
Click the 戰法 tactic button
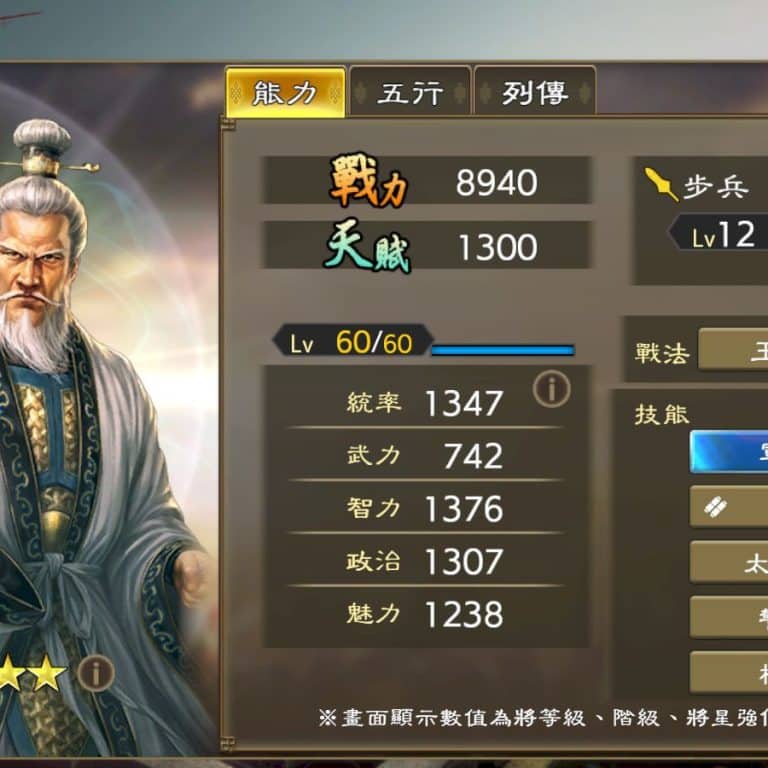click(733, 349)
